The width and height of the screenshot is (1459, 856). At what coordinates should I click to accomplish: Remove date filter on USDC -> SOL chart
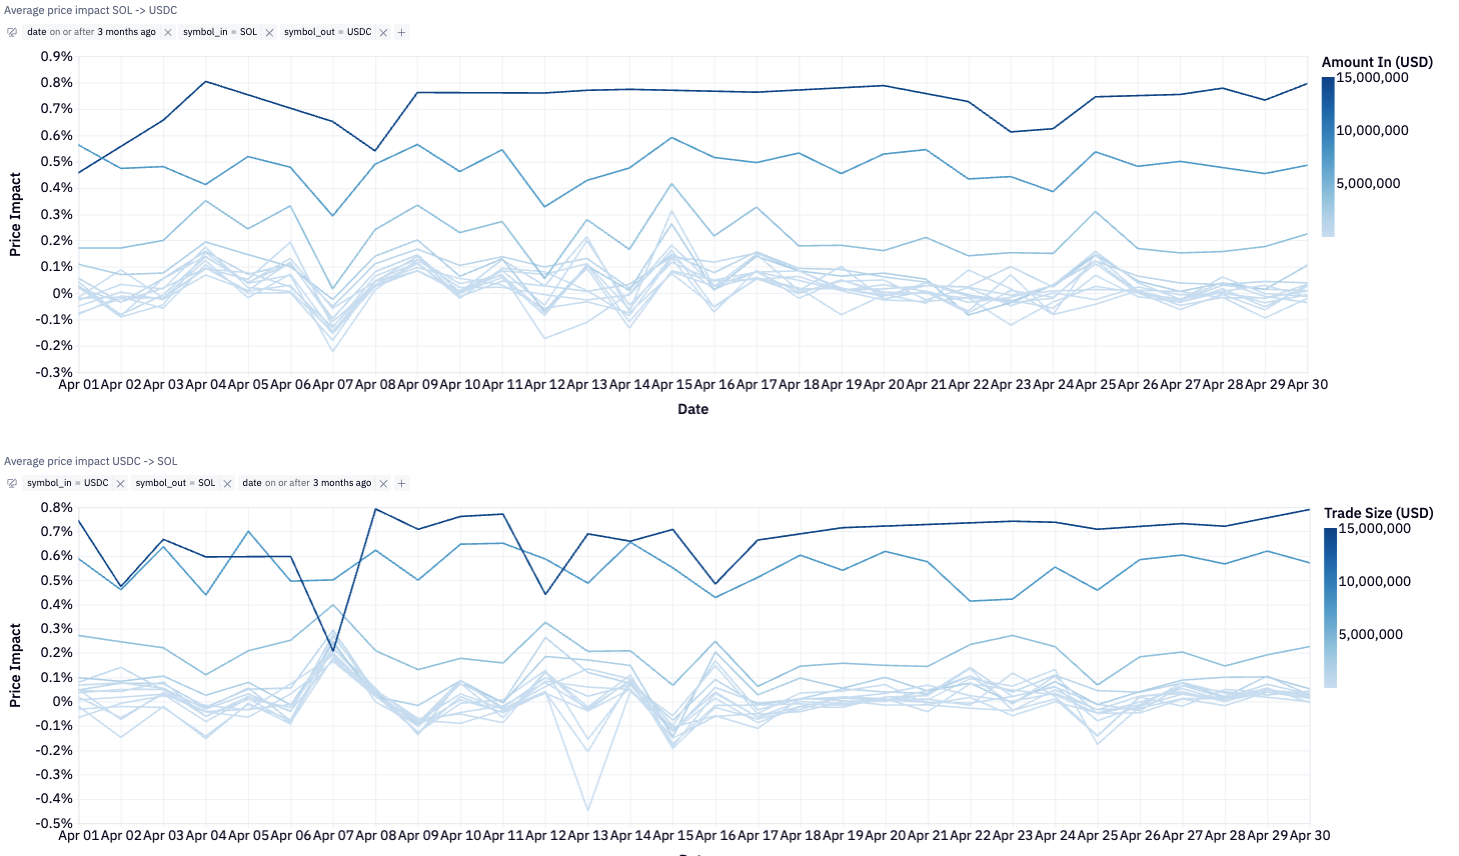point(383,484)
